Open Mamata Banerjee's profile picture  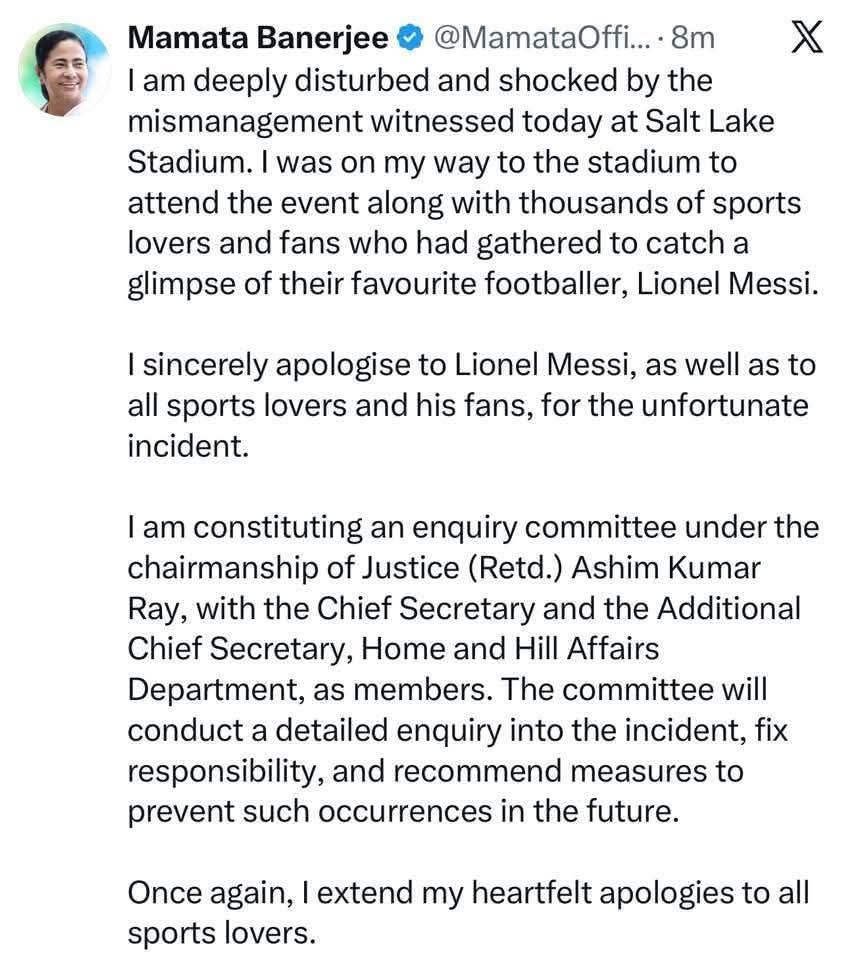tap(65, 69)
